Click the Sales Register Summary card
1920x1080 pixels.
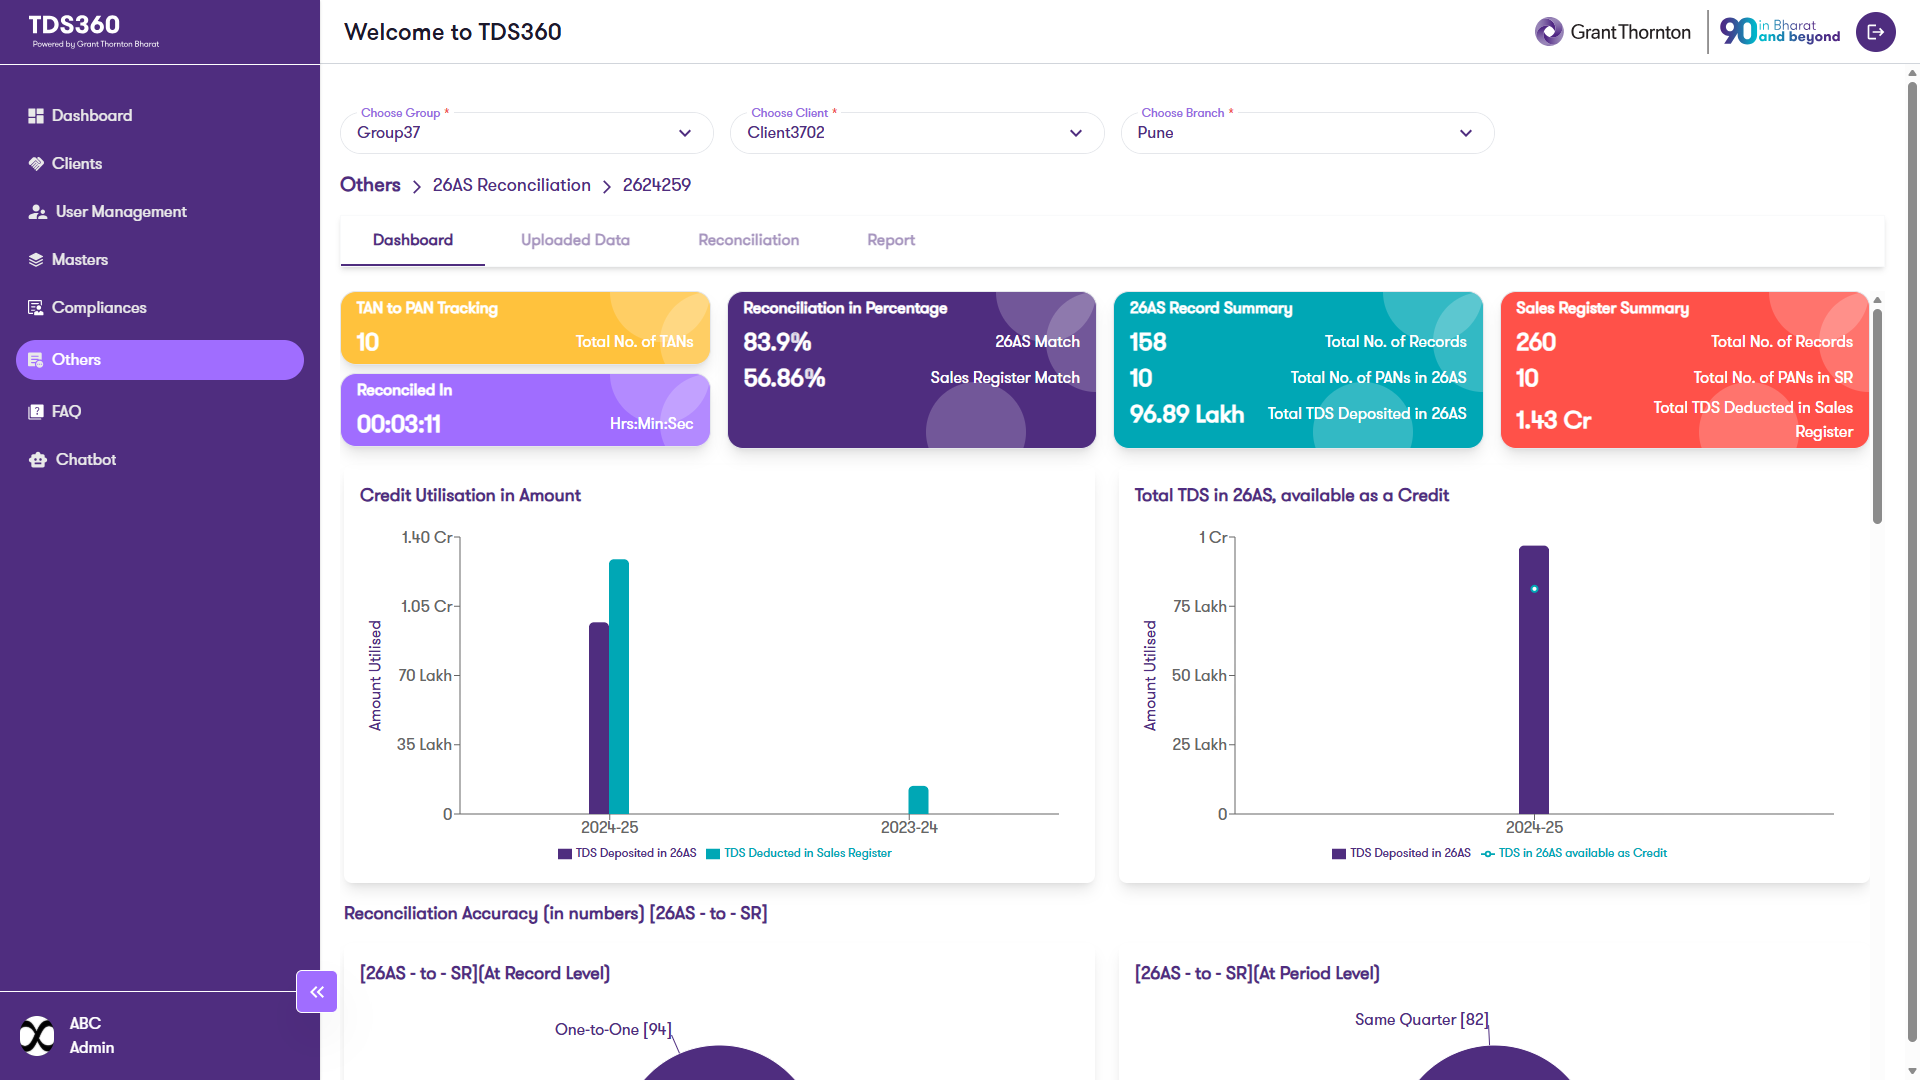[x=1685, y=370]
